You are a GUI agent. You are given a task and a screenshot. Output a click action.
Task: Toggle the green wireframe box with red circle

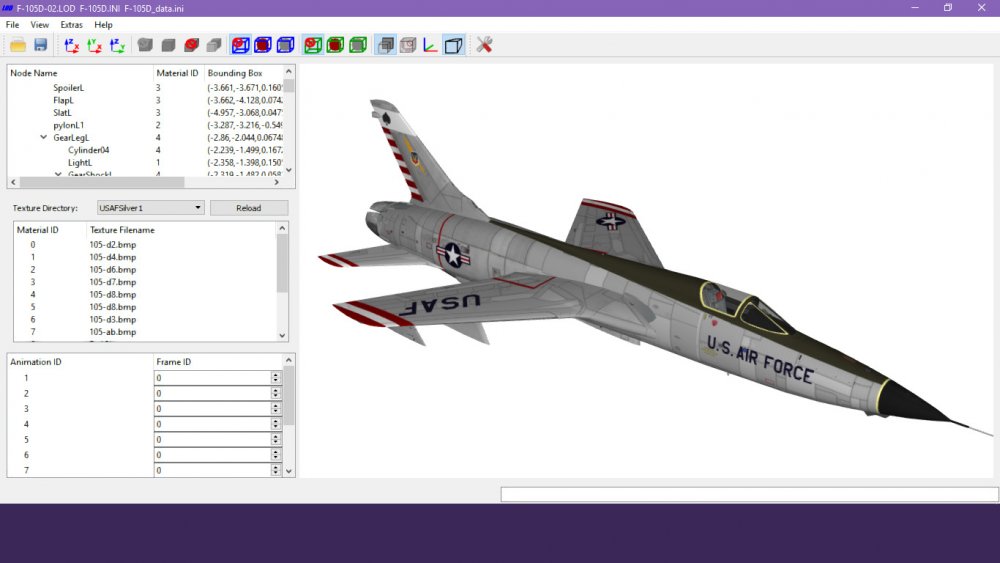pyautogui.click(x=312, y=45)
